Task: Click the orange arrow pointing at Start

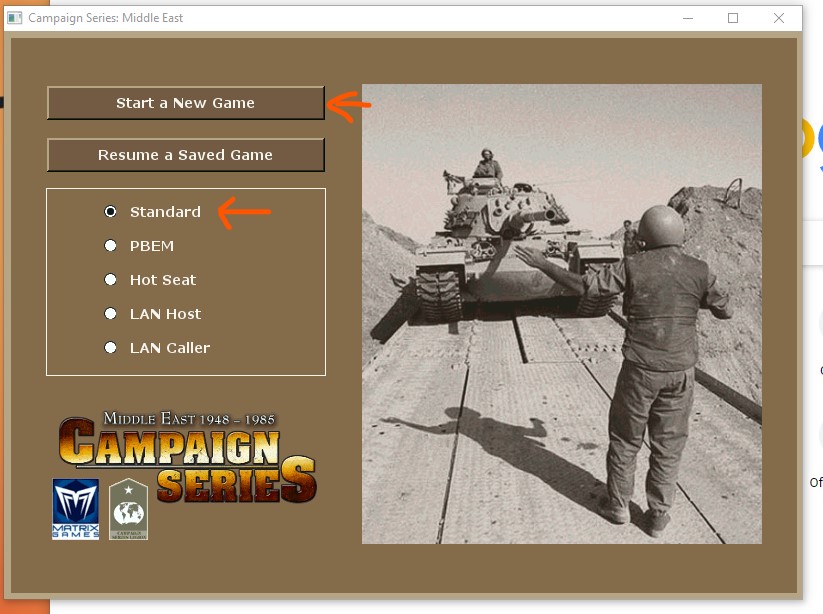Action: [352, 103]
